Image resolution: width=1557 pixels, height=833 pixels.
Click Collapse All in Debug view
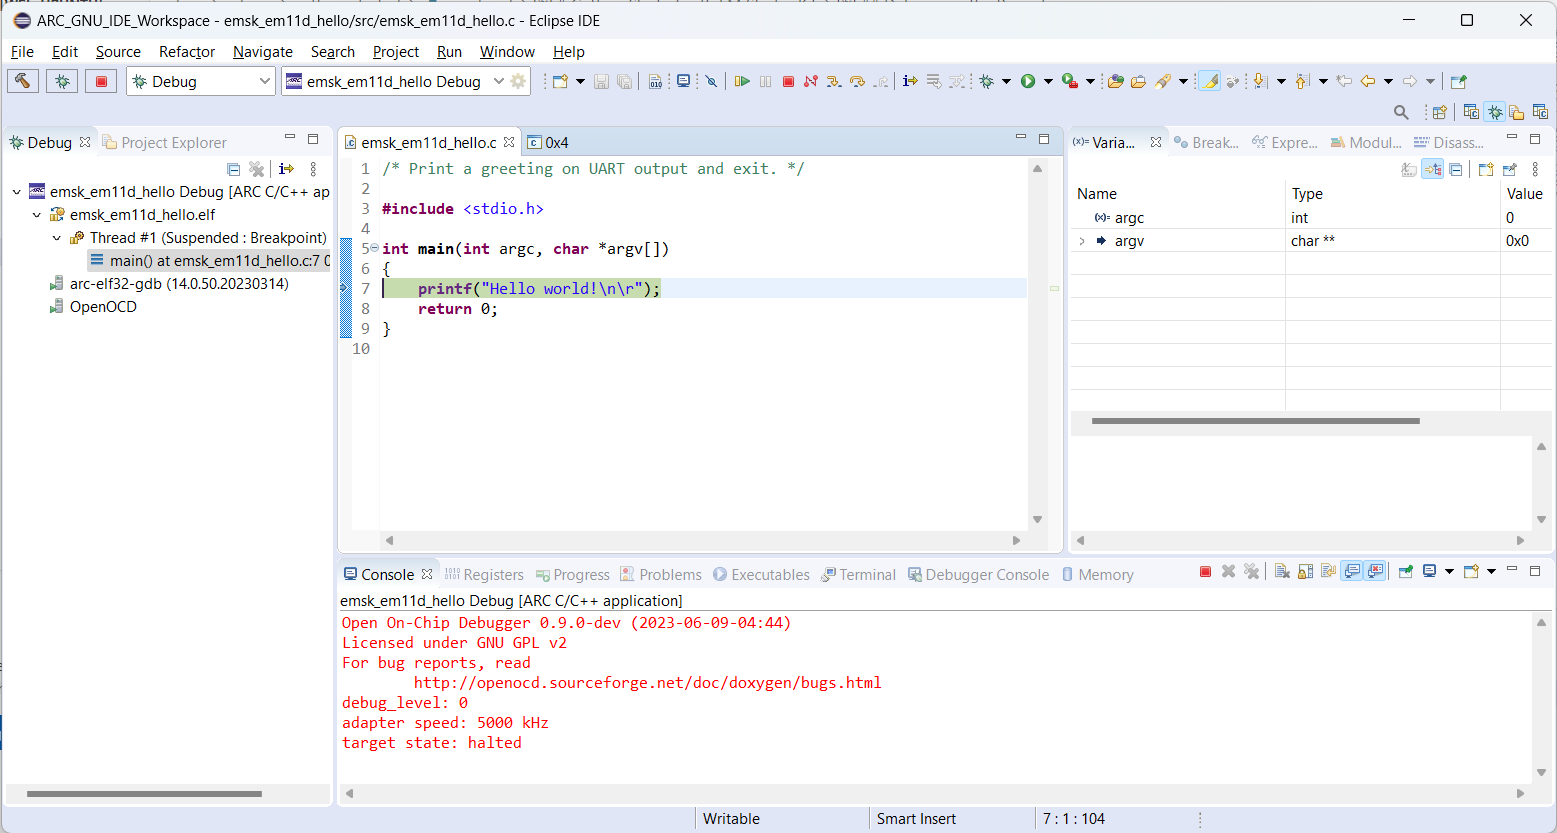click(x=233, y=169)
